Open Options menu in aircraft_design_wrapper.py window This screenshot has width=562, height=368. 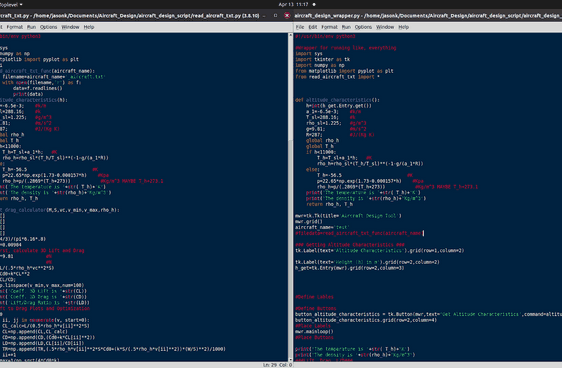pos(363,27)
